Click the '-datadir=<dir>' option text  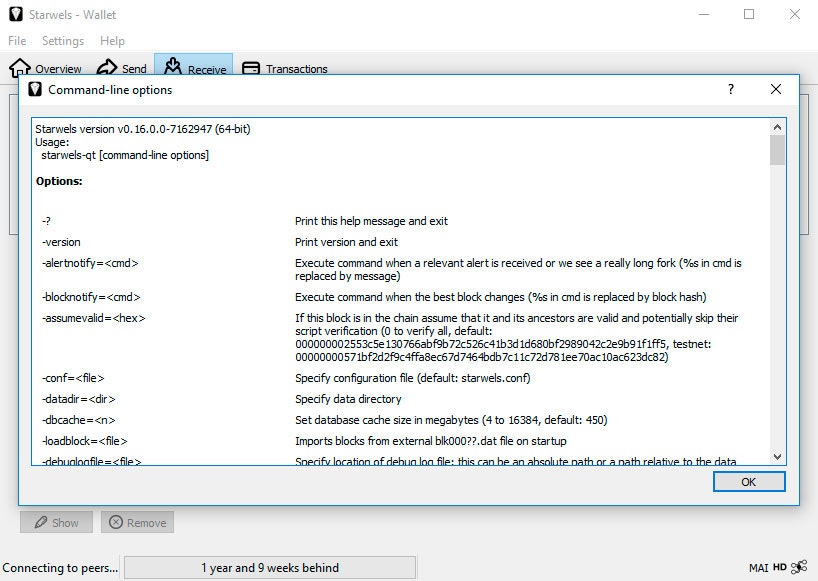(79, 398)
